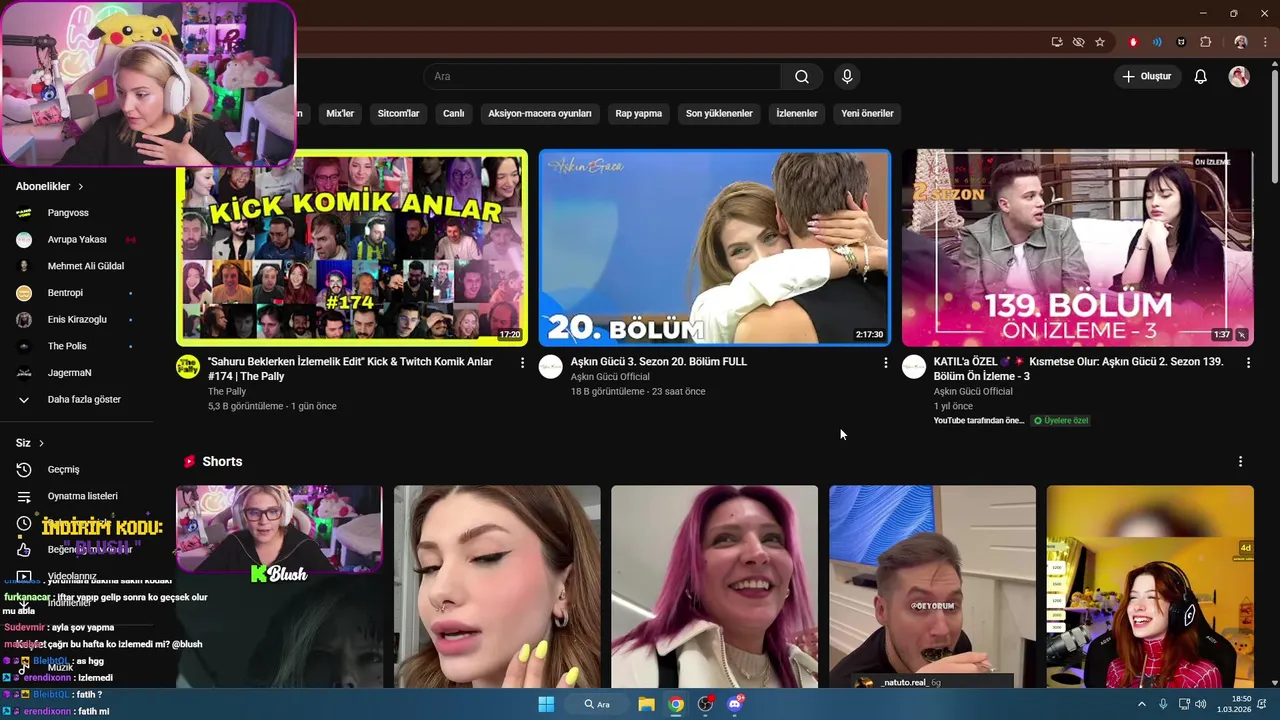Select the Canlı filter chip
1280x720 pixels.
click(454, 113)
